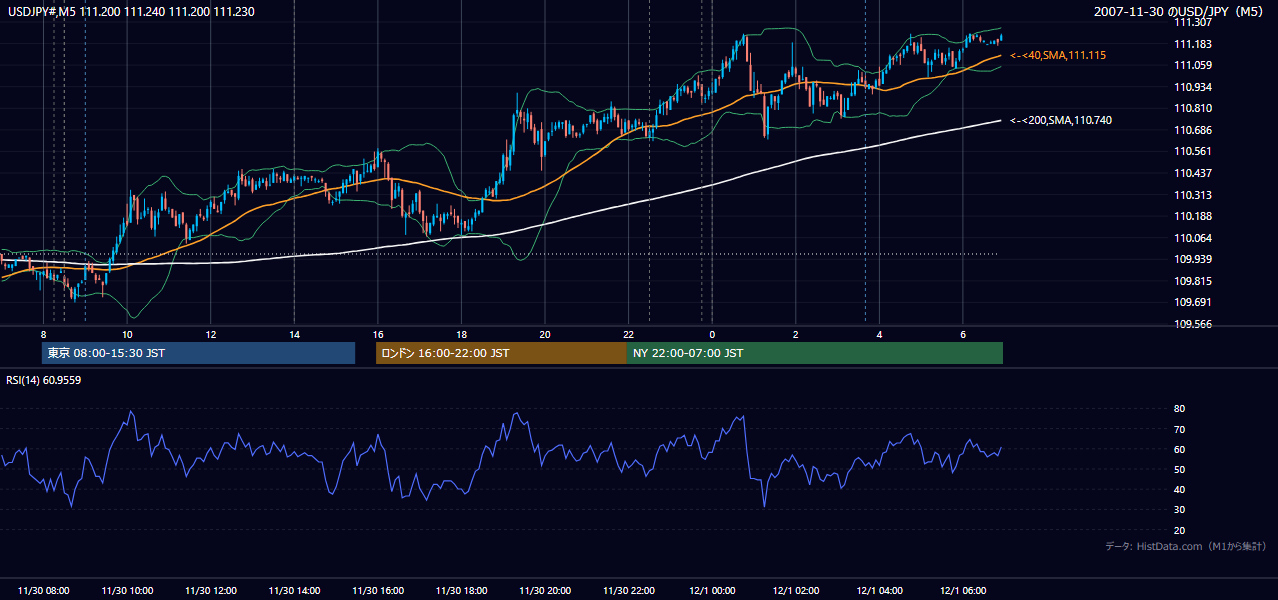Screen dimensions: 1278x600
Task: Select the London 16:00-22:00 JST session bar
Action: point(501,353)
